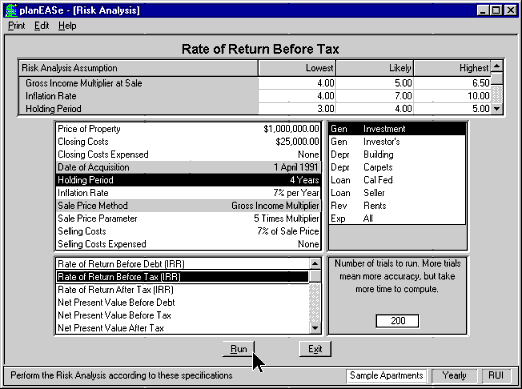522x389 pixels.
Task: Close the planEASe window
Action: tap(510, 10)
